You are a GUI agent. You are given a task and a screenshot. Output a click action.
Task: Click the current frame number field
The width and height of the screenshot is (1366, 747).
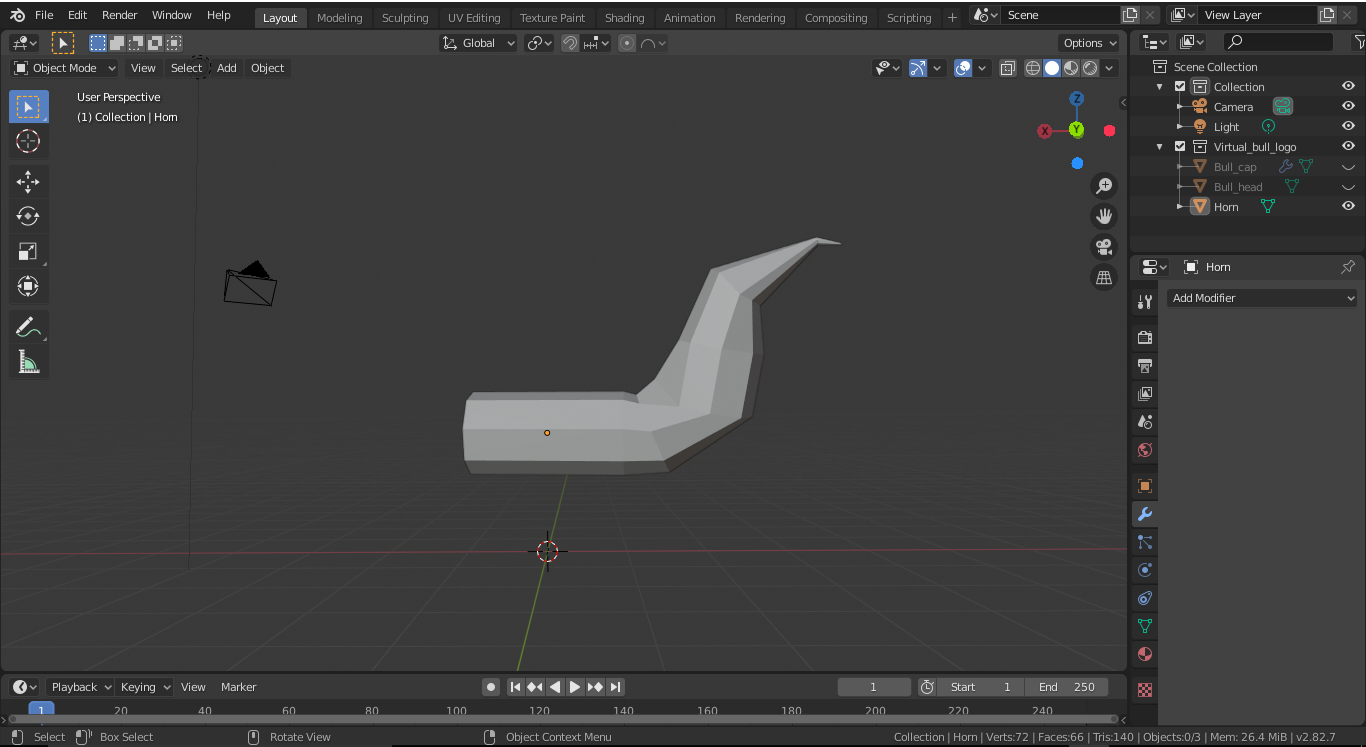click(874, 687)
